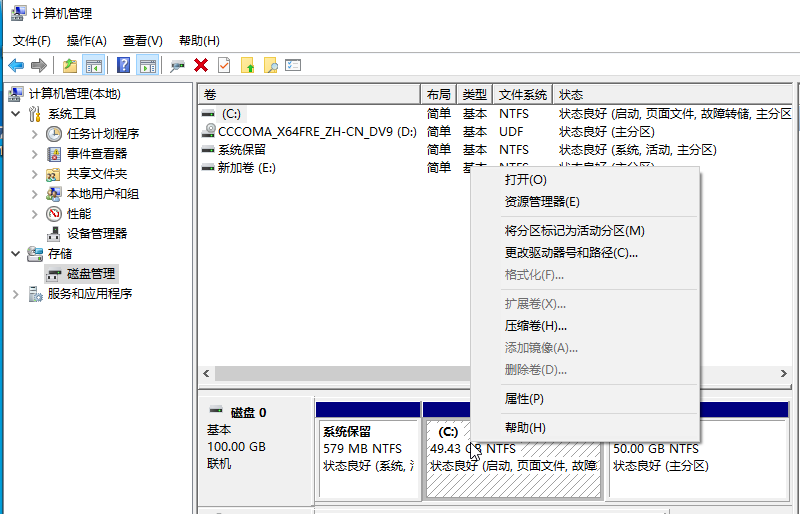Sort by the 布局 column header

coord(439,94)
